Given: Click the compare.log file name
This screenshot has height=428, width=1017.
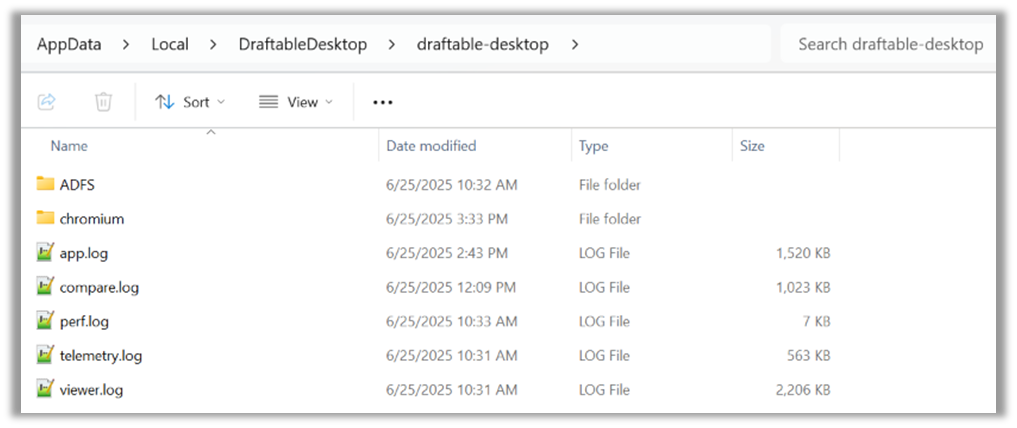Looking at the screenshot, I should 99,287.
